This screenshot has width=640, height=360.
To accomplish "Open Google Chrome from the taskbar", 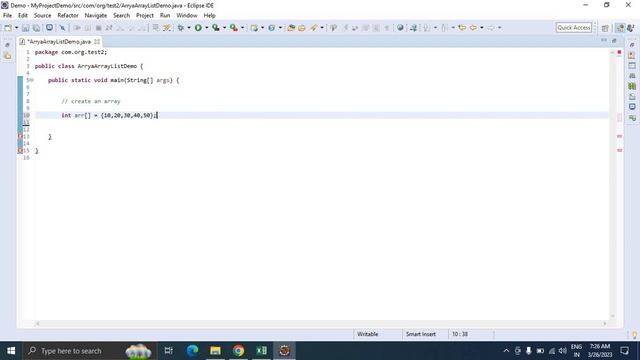I will click(x=238, y=351).
